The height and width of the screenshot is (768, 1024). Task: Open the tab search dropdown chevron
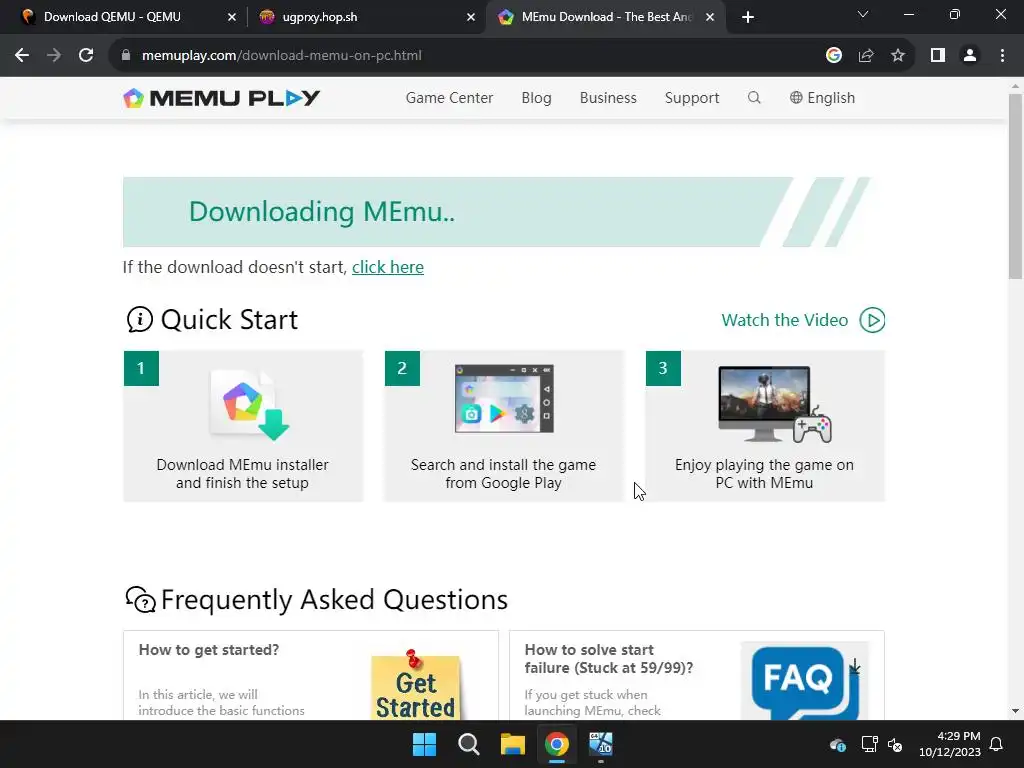tap(863, 14)
